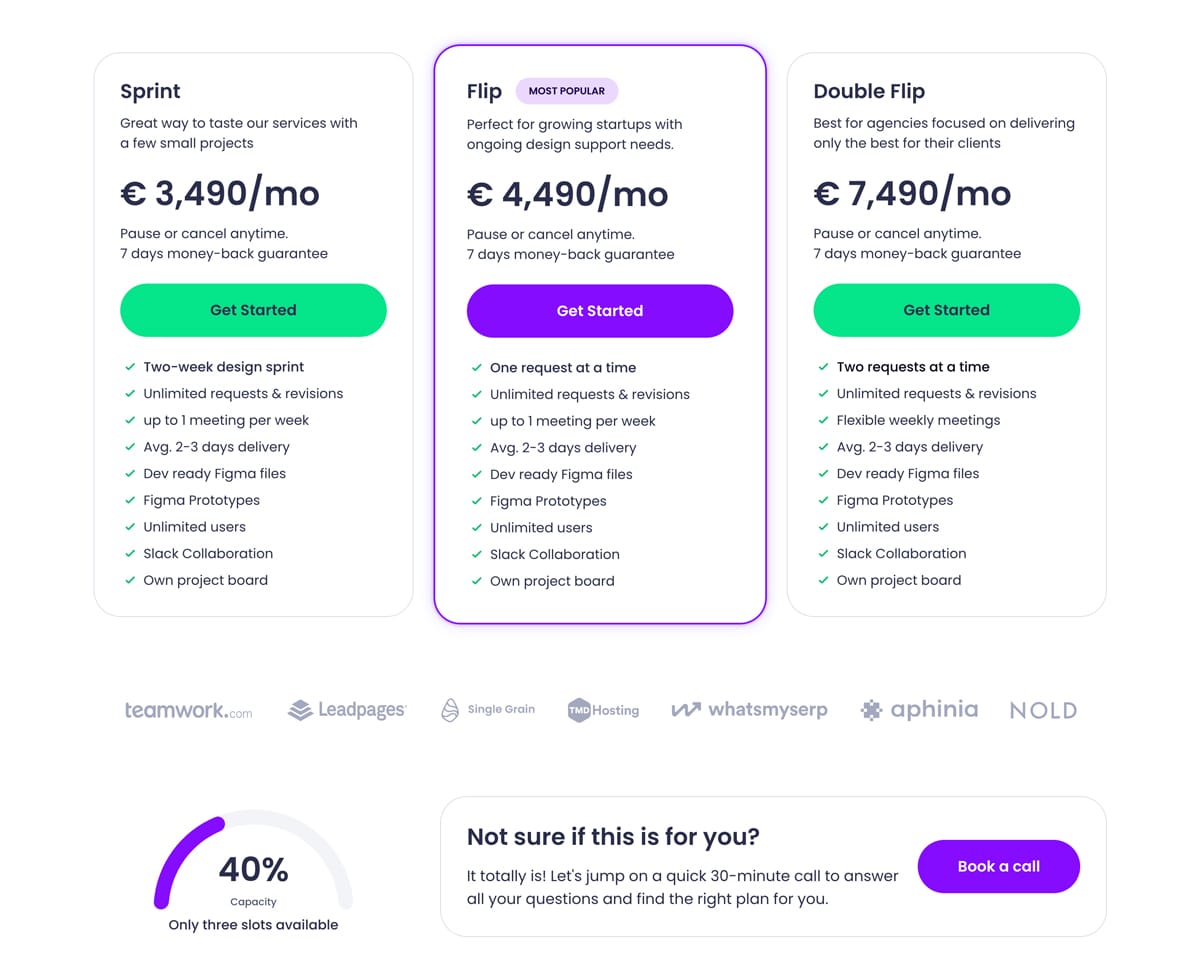The width and height of the screenshot is (1200, 973).
Task: Click checkmark next to Two requests at a time
Action: point(824,367)
